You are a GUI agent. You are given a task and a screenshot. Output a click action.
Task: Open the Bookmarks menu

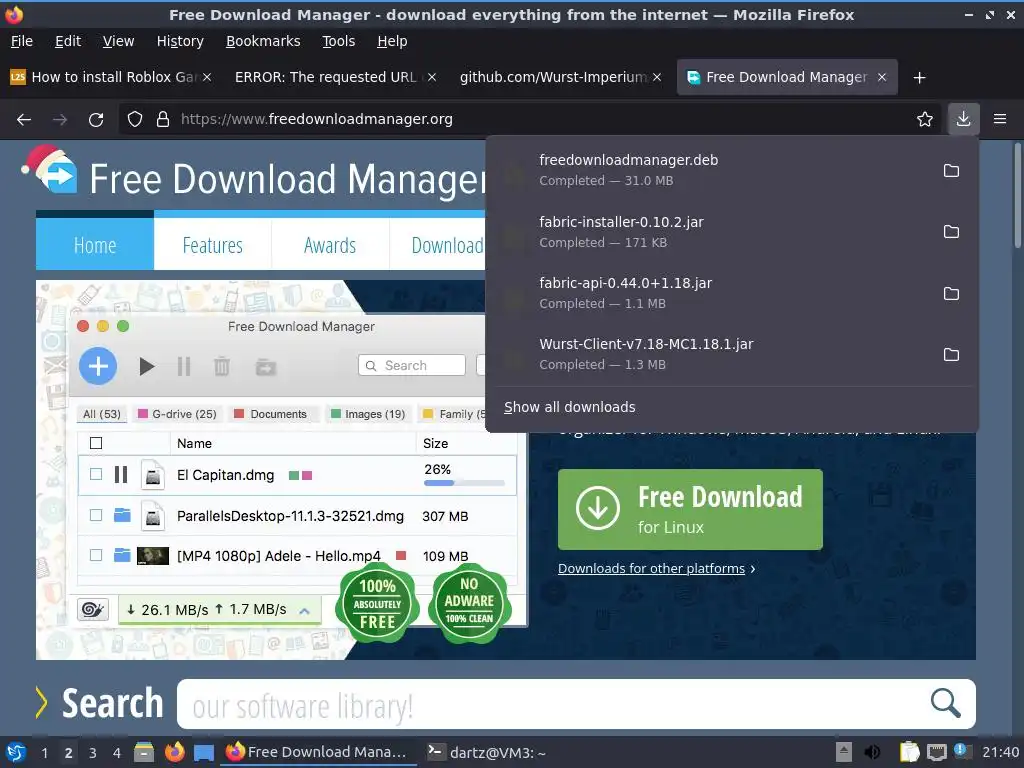[x=263, y=41]
